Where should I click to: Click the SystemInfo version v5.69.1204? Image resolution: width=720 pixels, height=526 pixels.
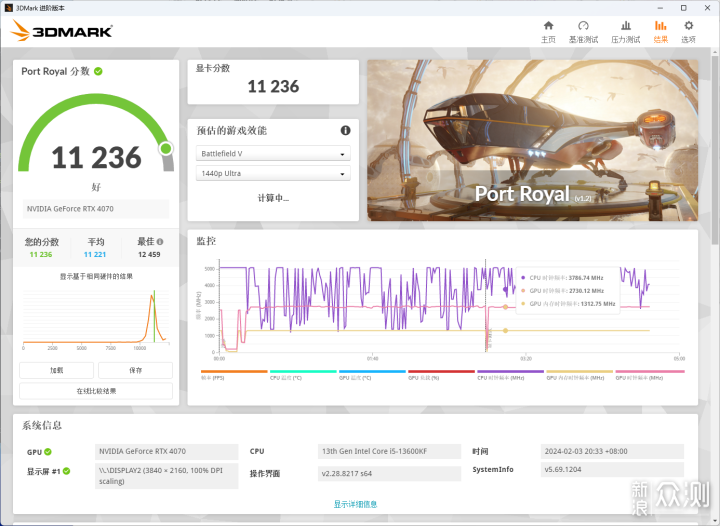pos(612,470)
